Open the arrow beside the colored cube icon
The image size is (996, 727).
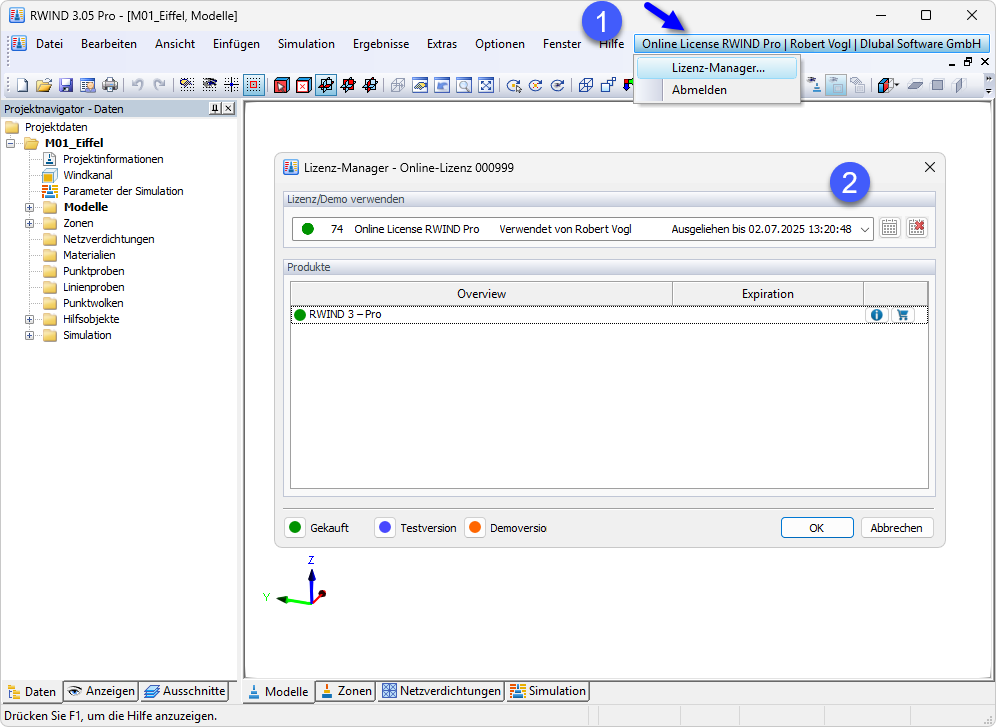tap(896, 85)
